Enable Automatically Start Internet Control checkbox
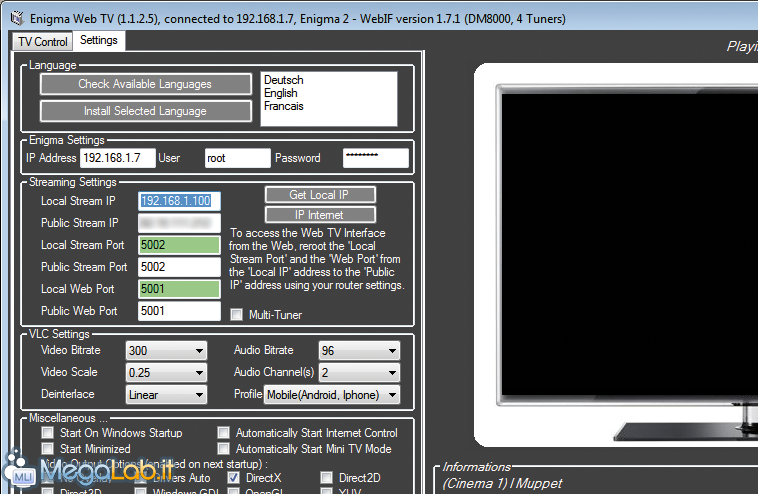This screenshot has height=494, width=758. (223, 432)
